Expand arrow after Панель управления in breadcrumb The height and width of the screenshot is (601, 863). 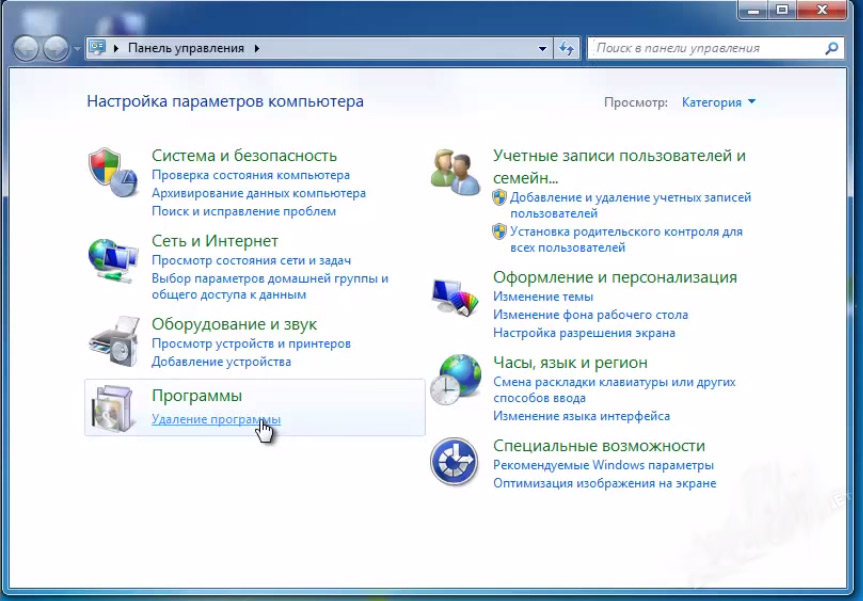257,48
